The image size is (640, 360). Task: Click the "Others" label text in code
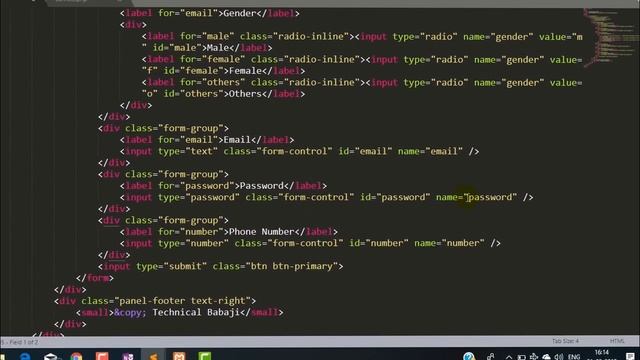click(245, 93)
